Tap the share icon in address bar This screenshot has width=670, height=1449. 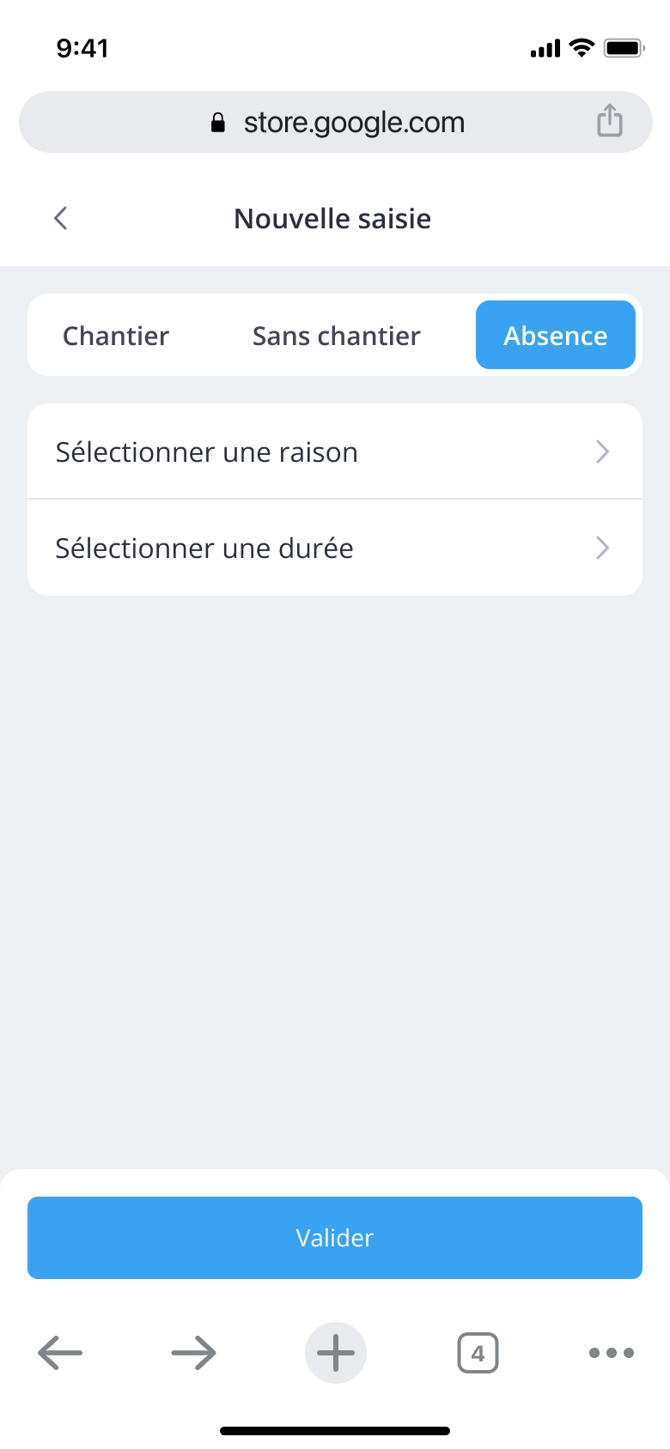pyautogui.click(x=609, y=122)
